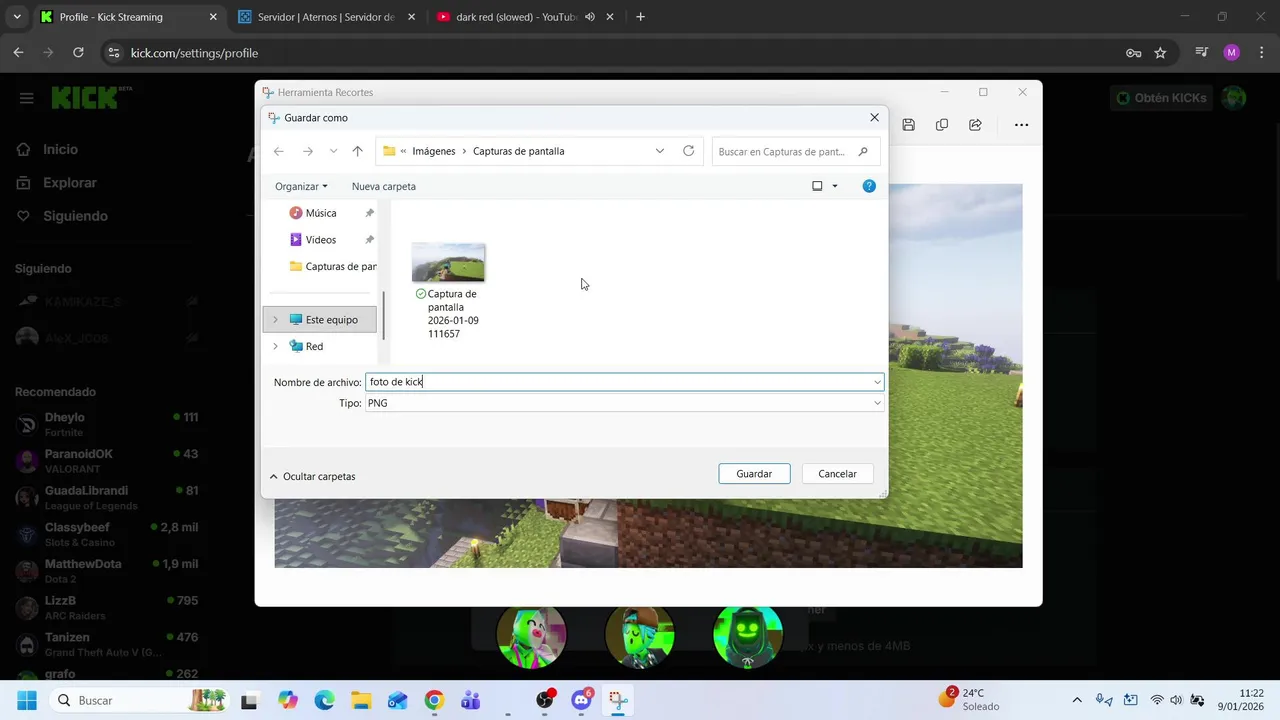
Task: Select Este equipo in navigation pane
Action: pos(320,320)
